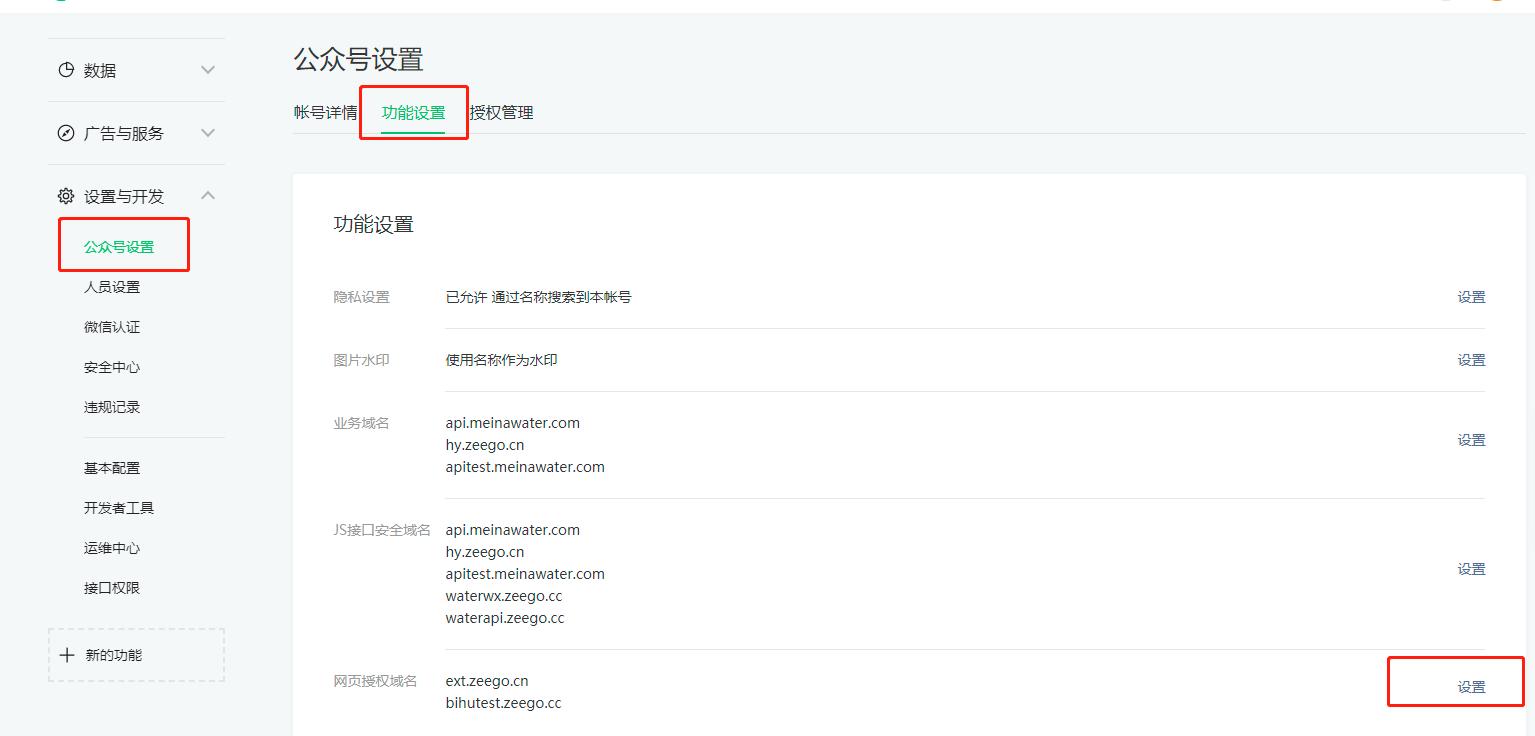1535x736 pixels.
Task: Open 微信认证 from the sidebar
Action: [x=112, y=327]
